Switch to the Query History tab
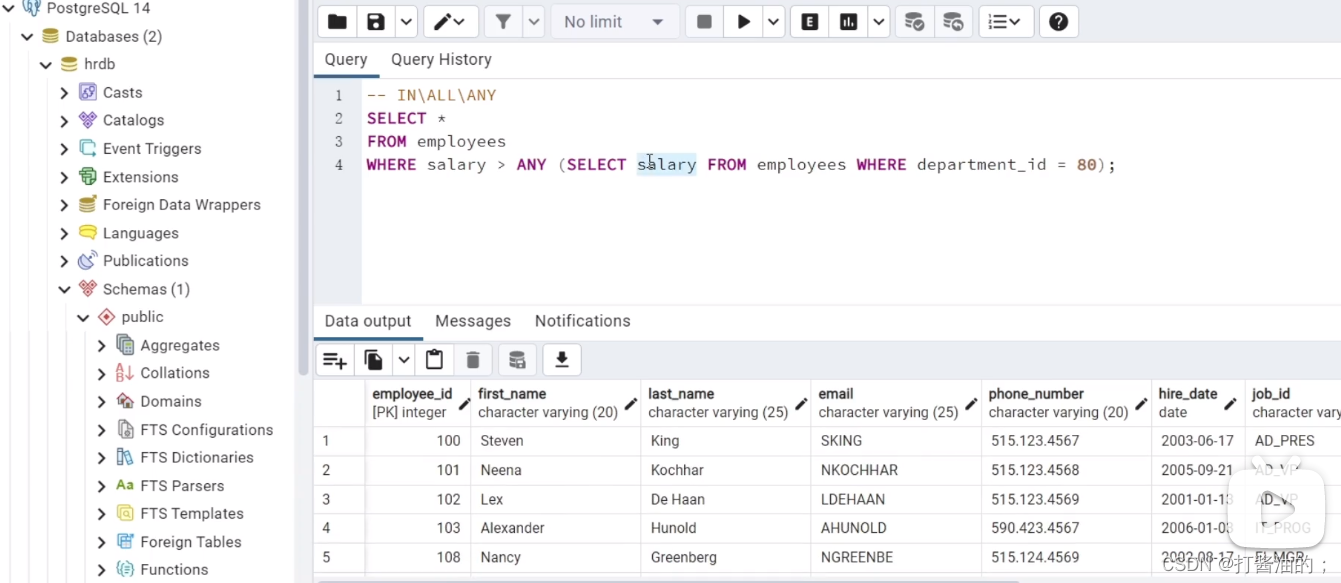Image resolution: width=1341 pixels, height=583 pixels. (441, 59)
